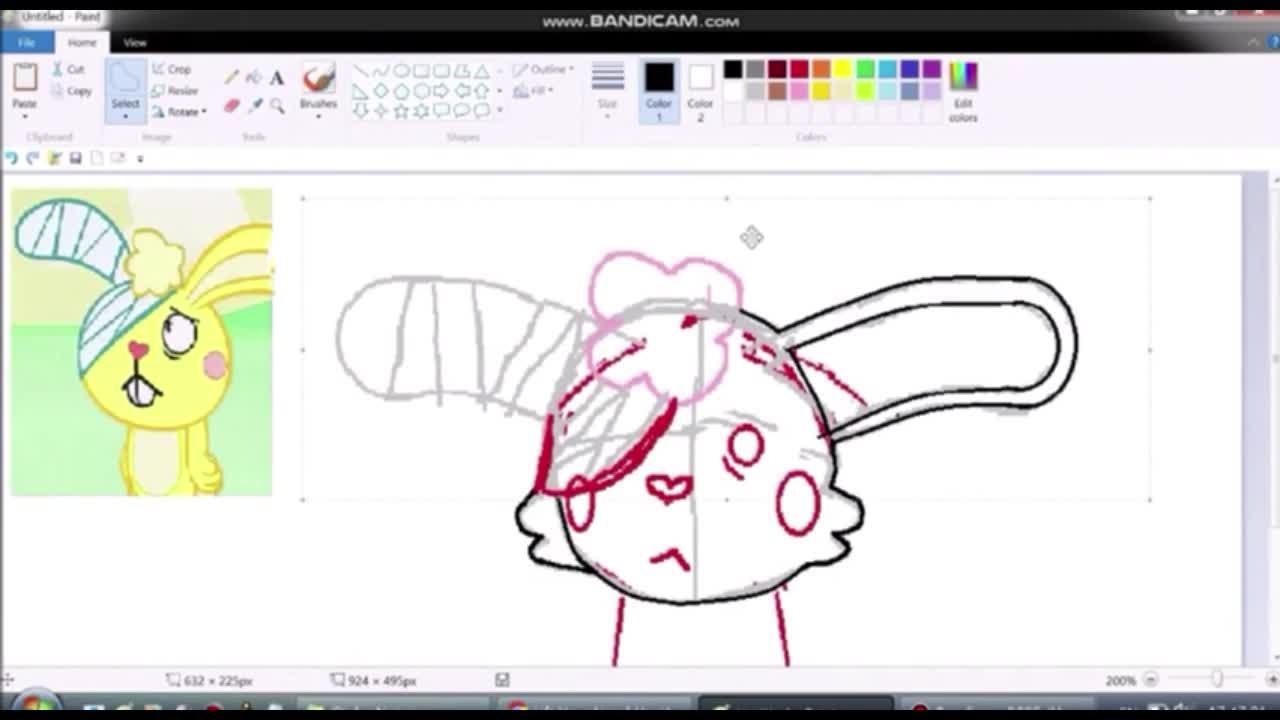
Task: Select the oval shape
Action: click(x=402, y=71)
